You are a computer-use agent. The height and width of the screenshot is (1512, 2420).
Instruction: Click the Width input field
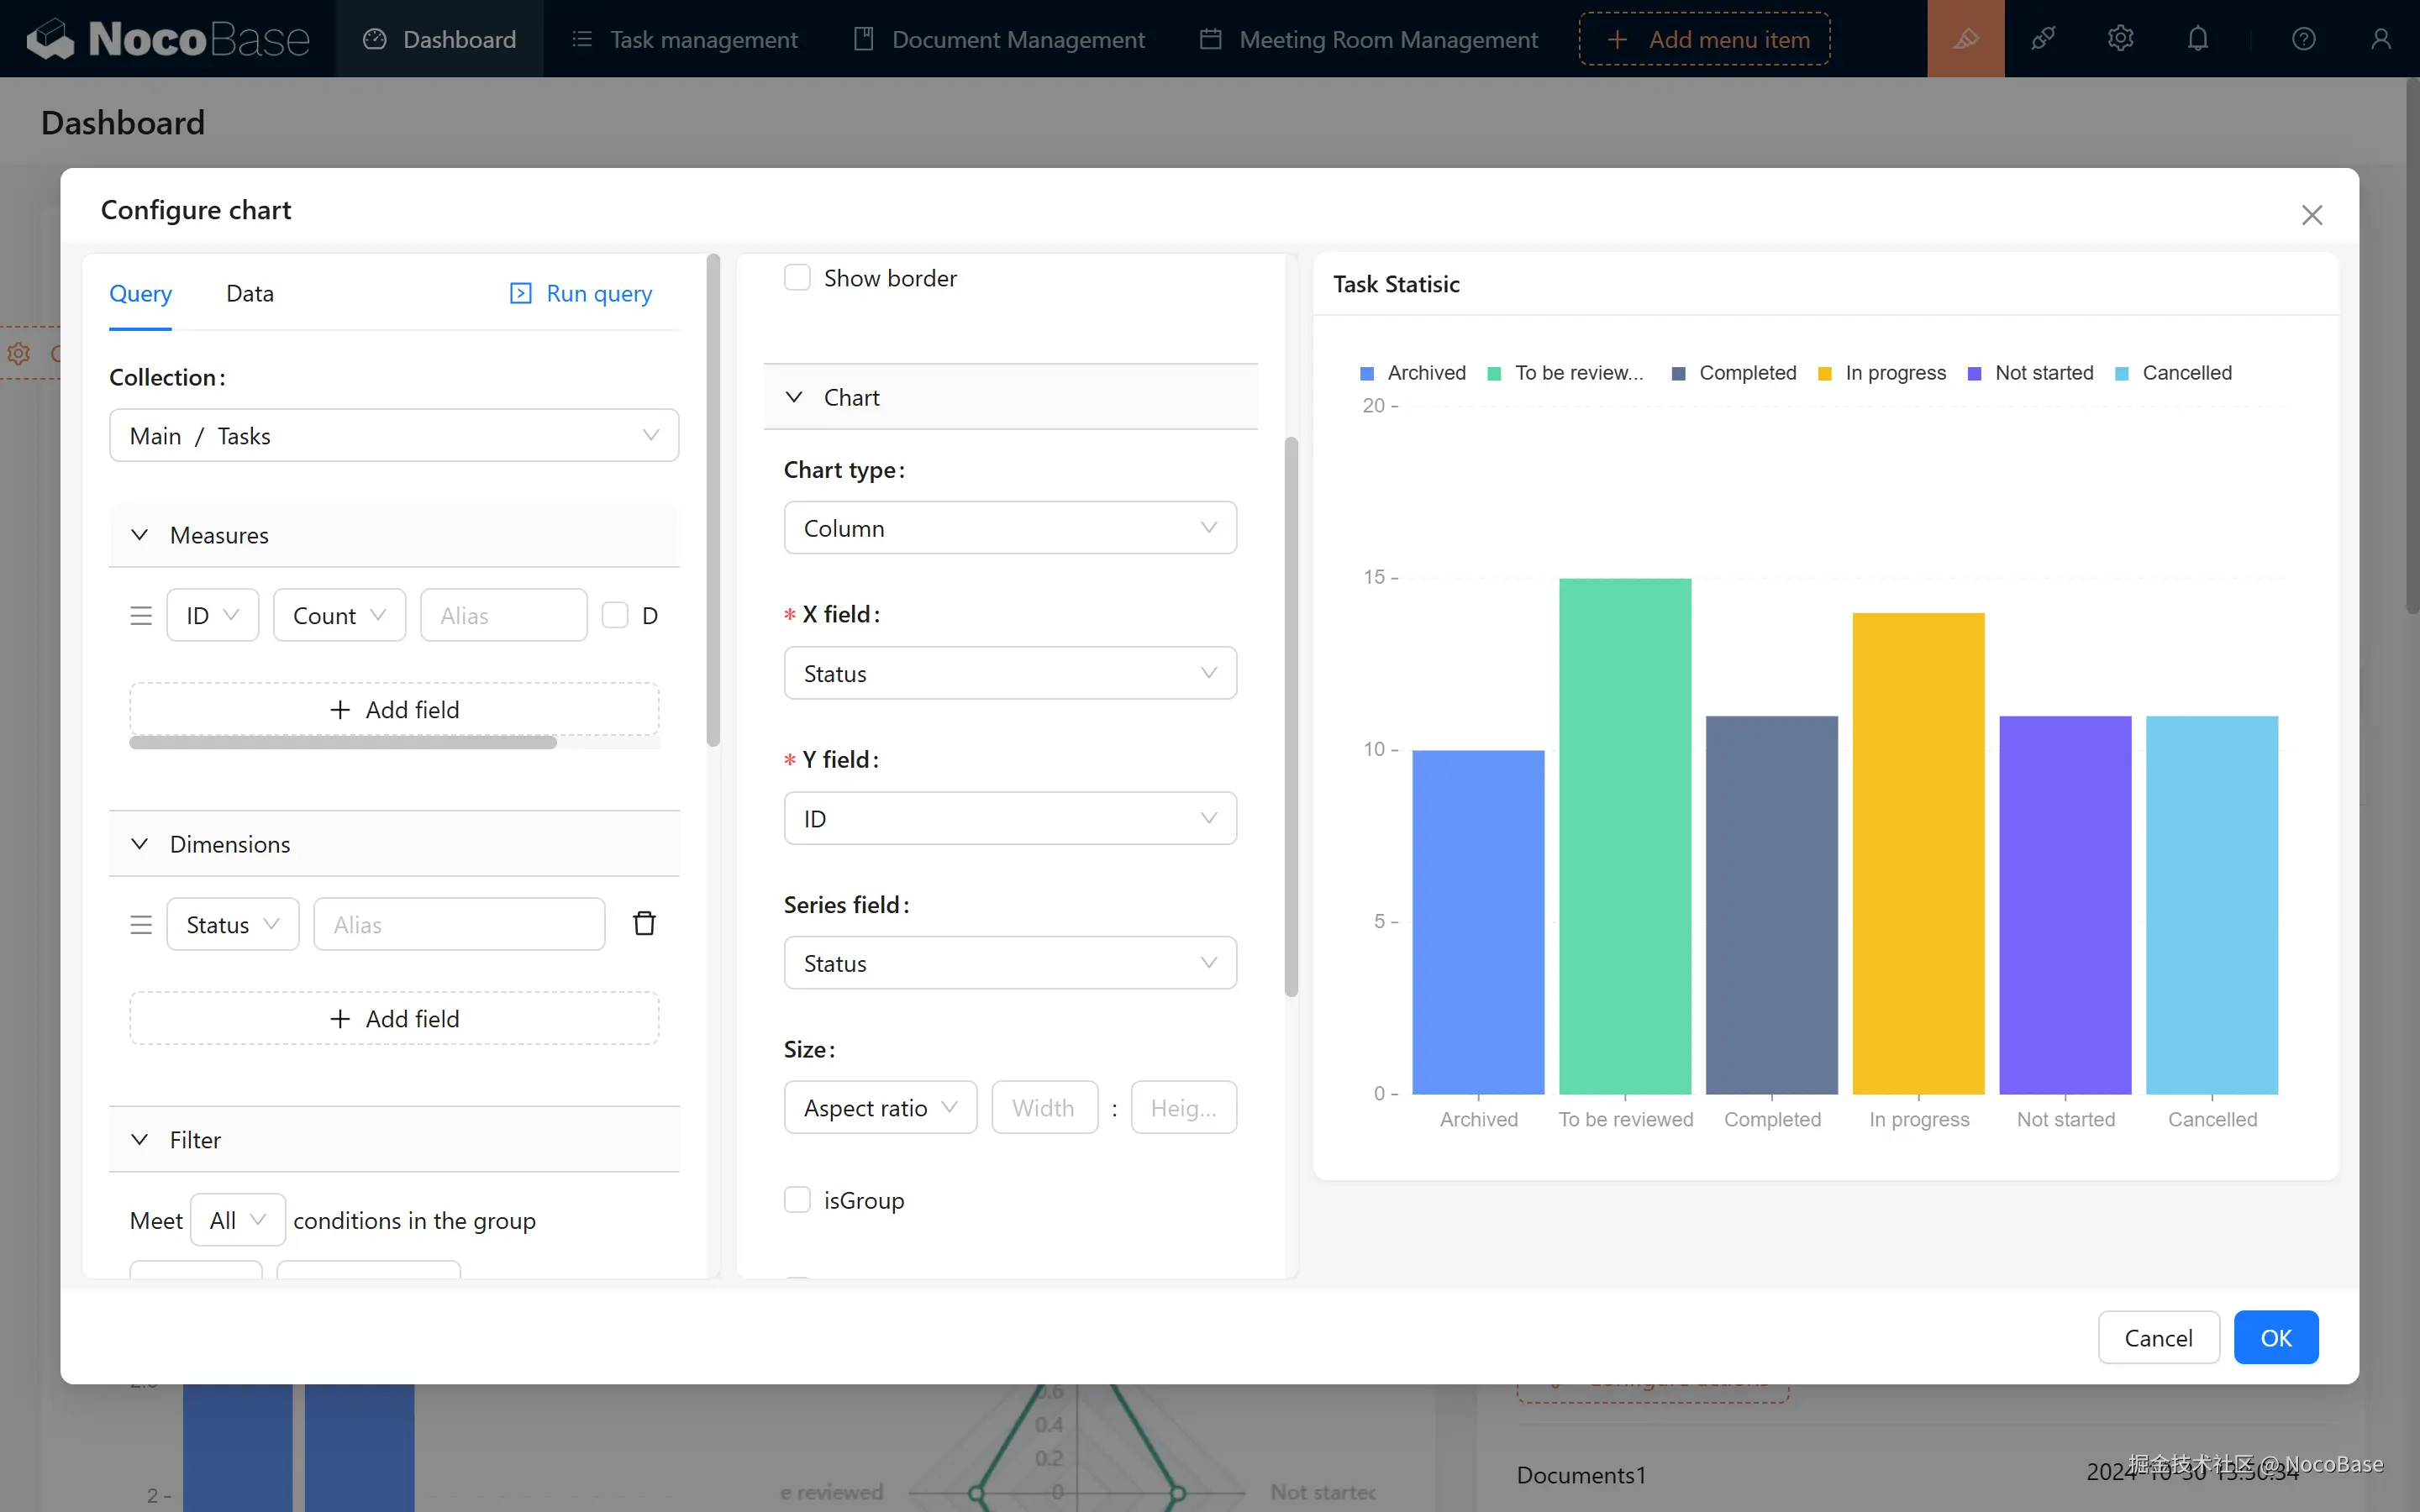1044,1108
